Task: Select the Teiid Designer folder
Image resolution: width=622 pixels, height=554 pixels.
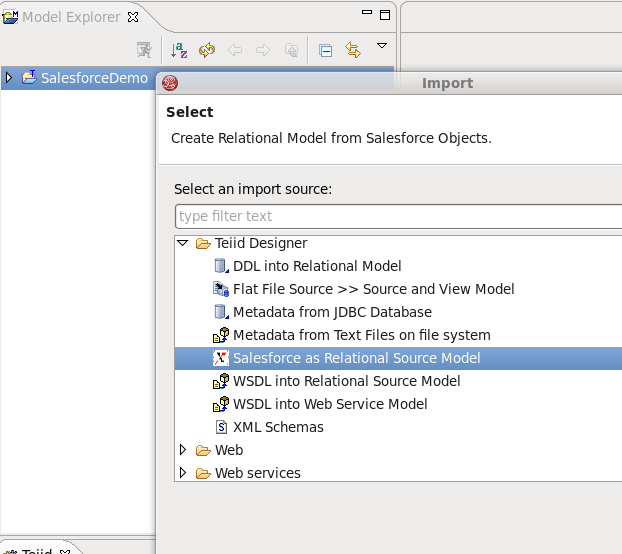Action: coord(261,243)
